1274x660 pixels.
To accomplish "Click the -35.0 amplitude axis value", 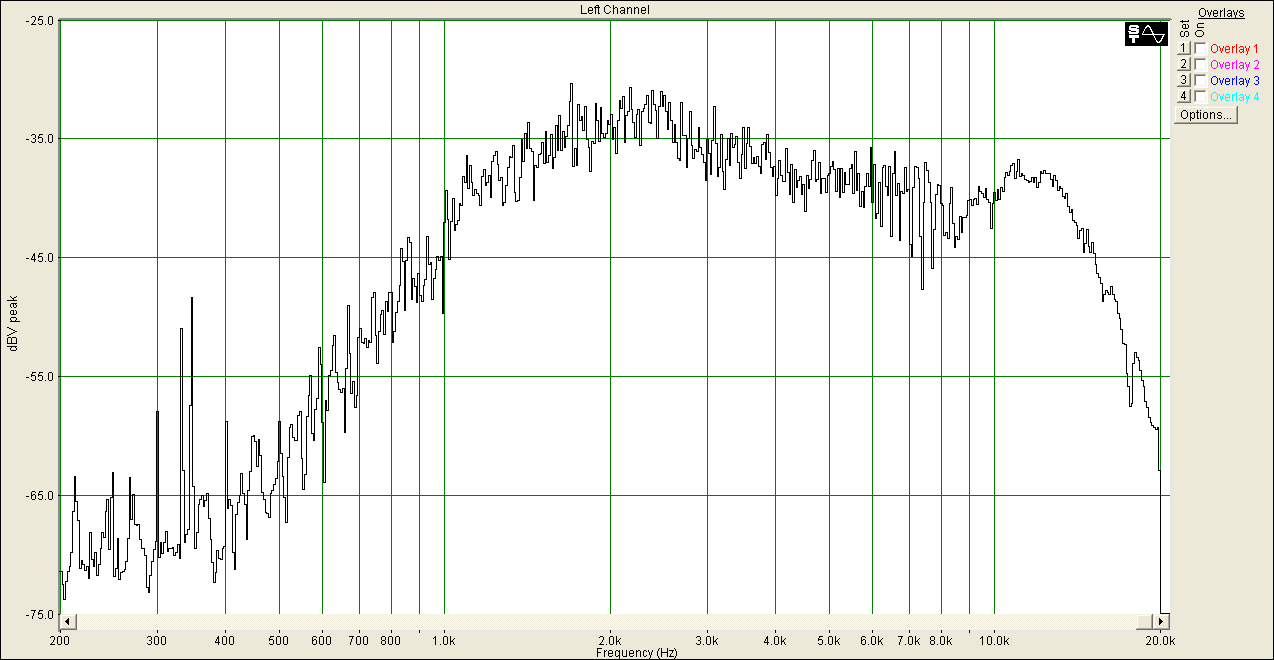I will coord(40,139).
